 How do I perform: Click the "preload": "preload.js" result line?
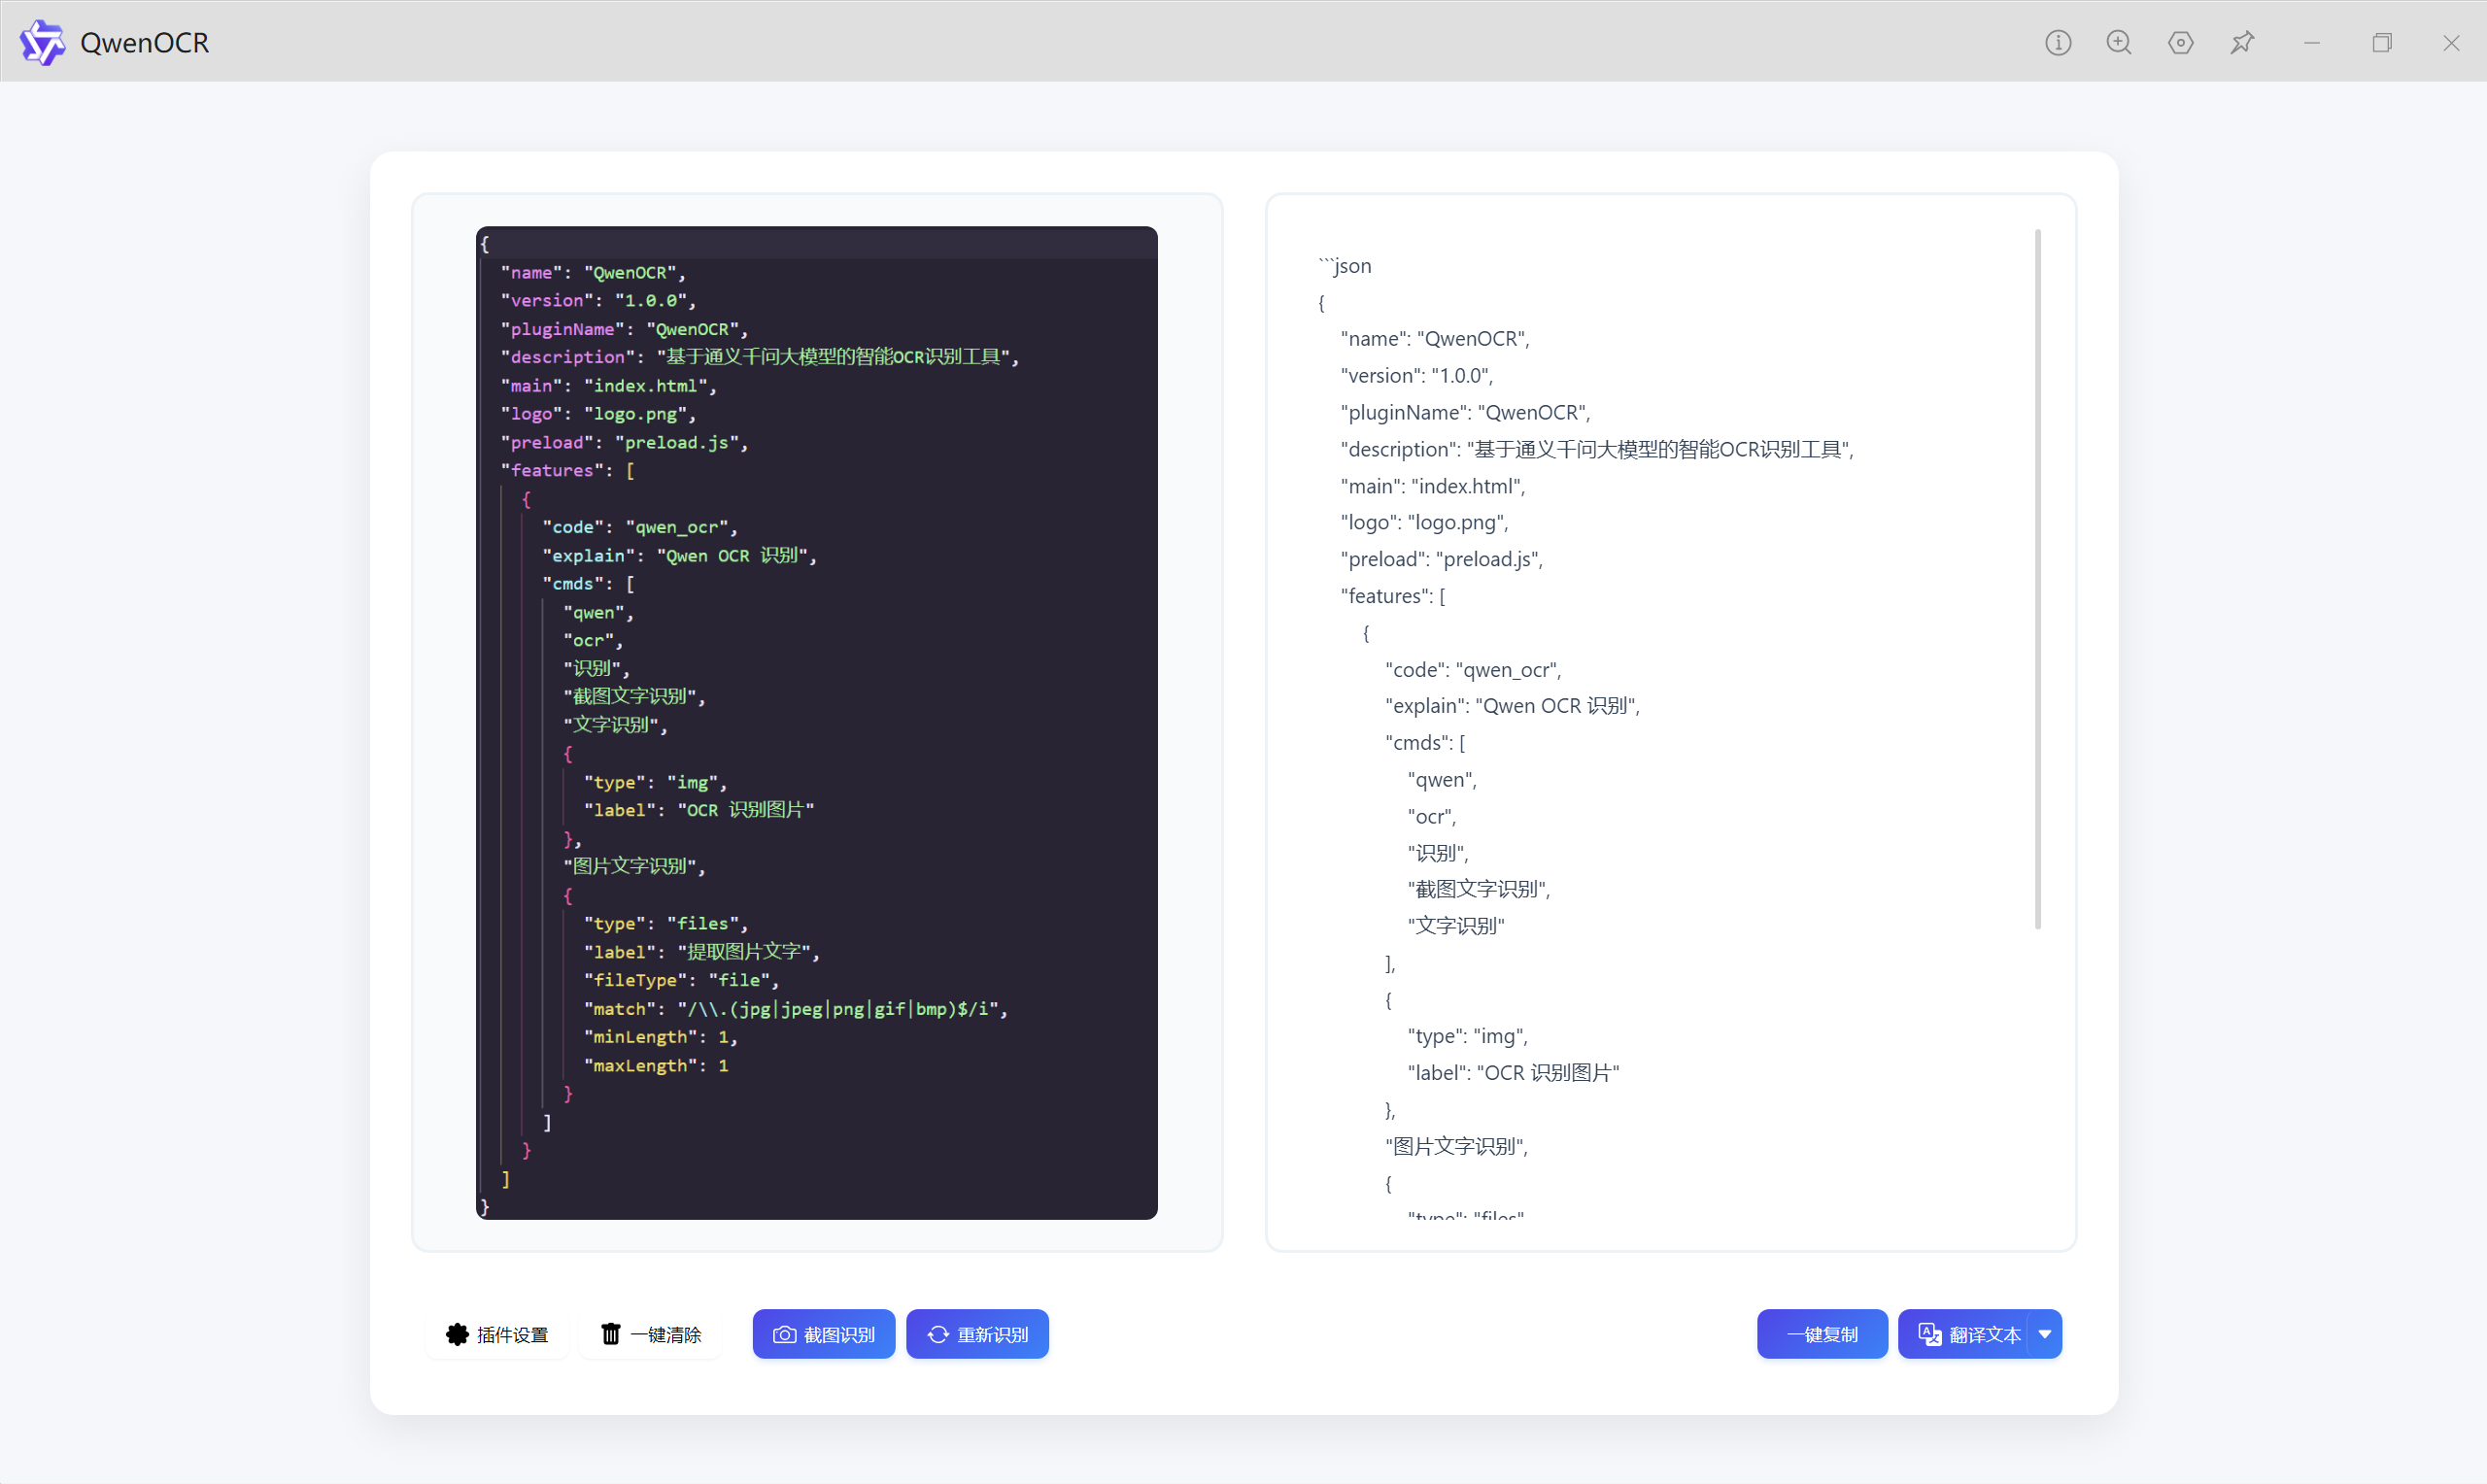coord(1442,560)
